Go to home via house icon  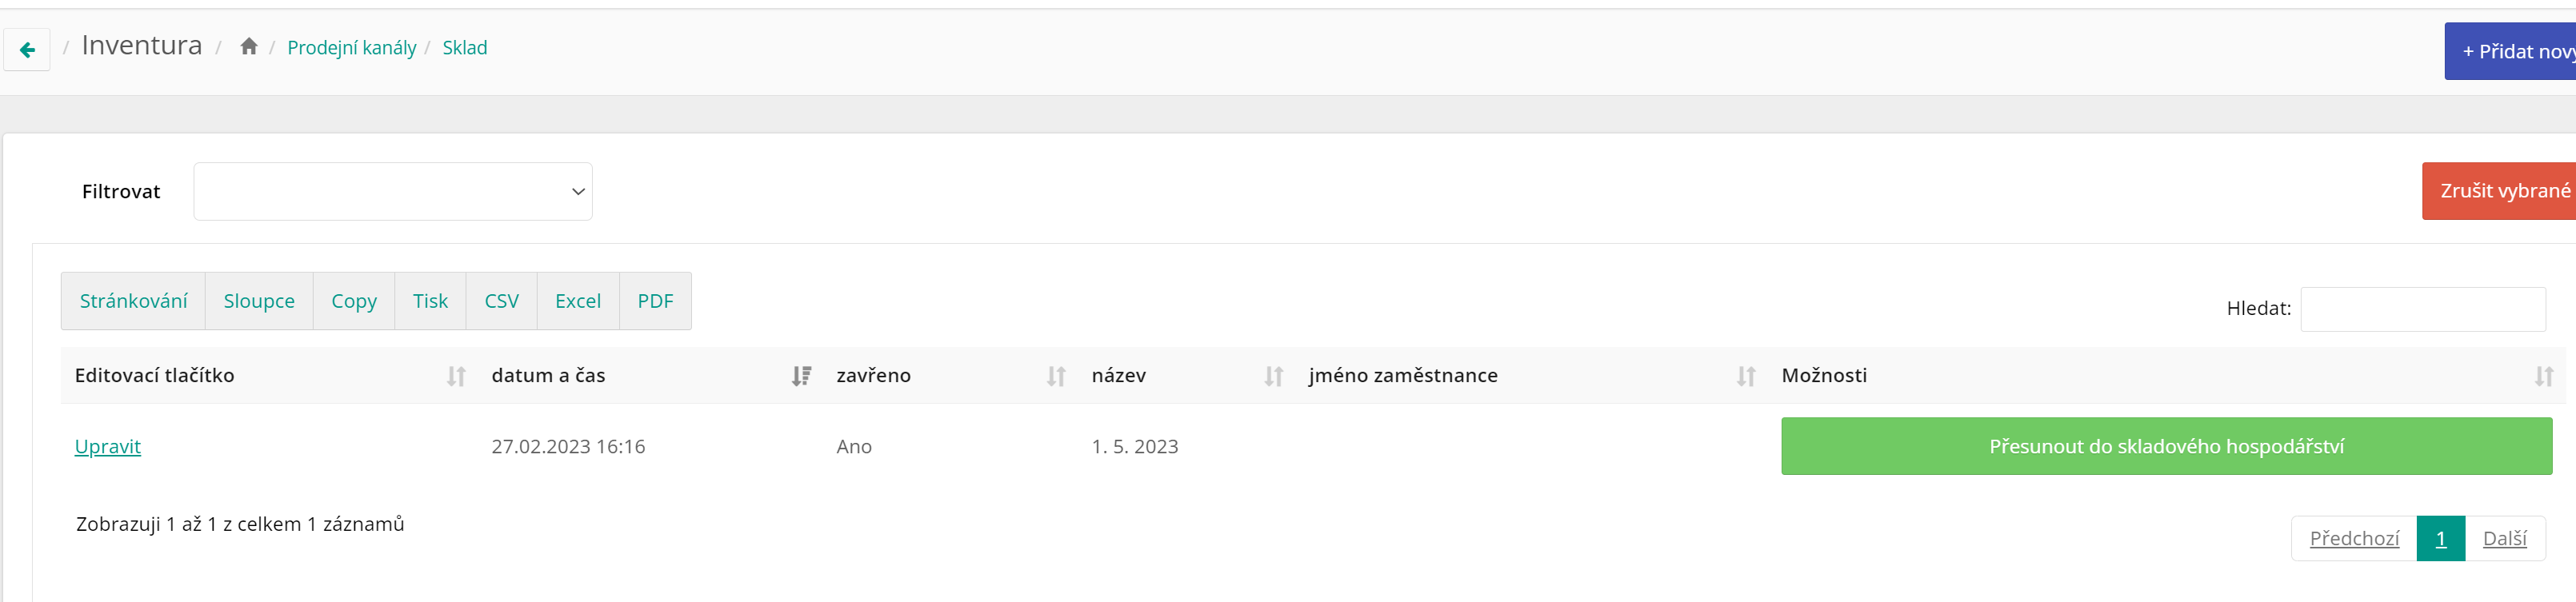click(249, 46)
